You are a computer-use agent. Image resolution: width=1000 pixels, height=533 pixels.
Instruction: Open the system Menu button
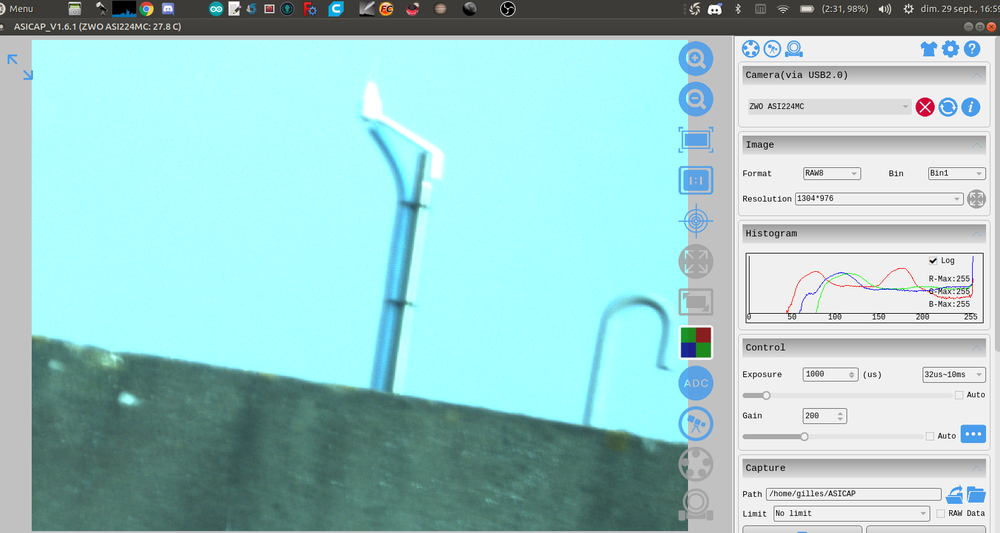click(17, 9)
